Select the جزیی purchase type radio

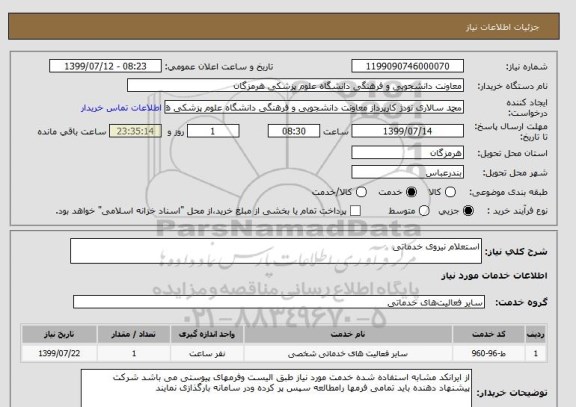468,211
